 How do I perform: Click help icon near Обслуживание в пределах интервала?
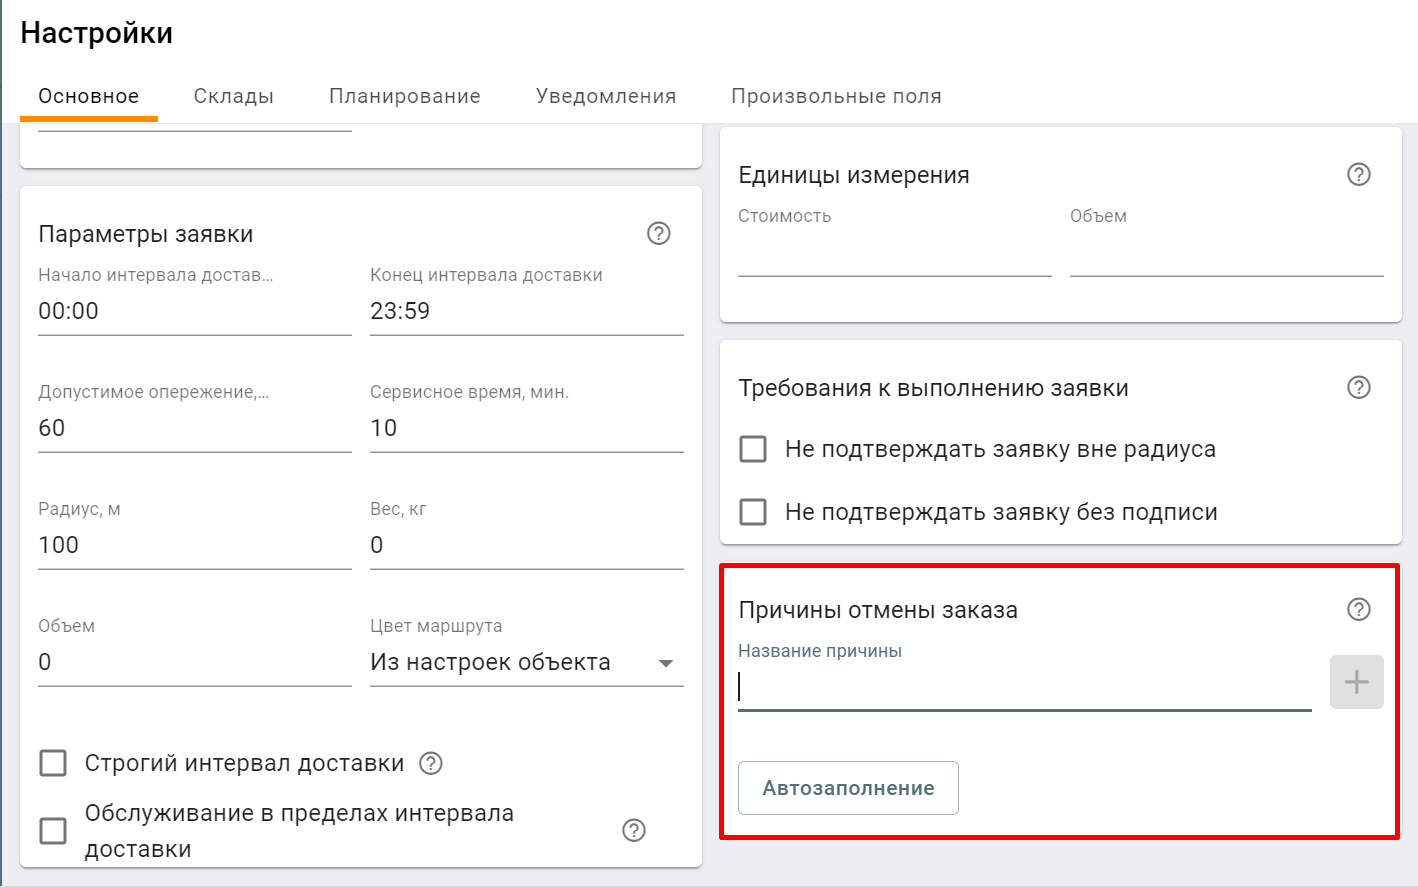coord(633,830)
